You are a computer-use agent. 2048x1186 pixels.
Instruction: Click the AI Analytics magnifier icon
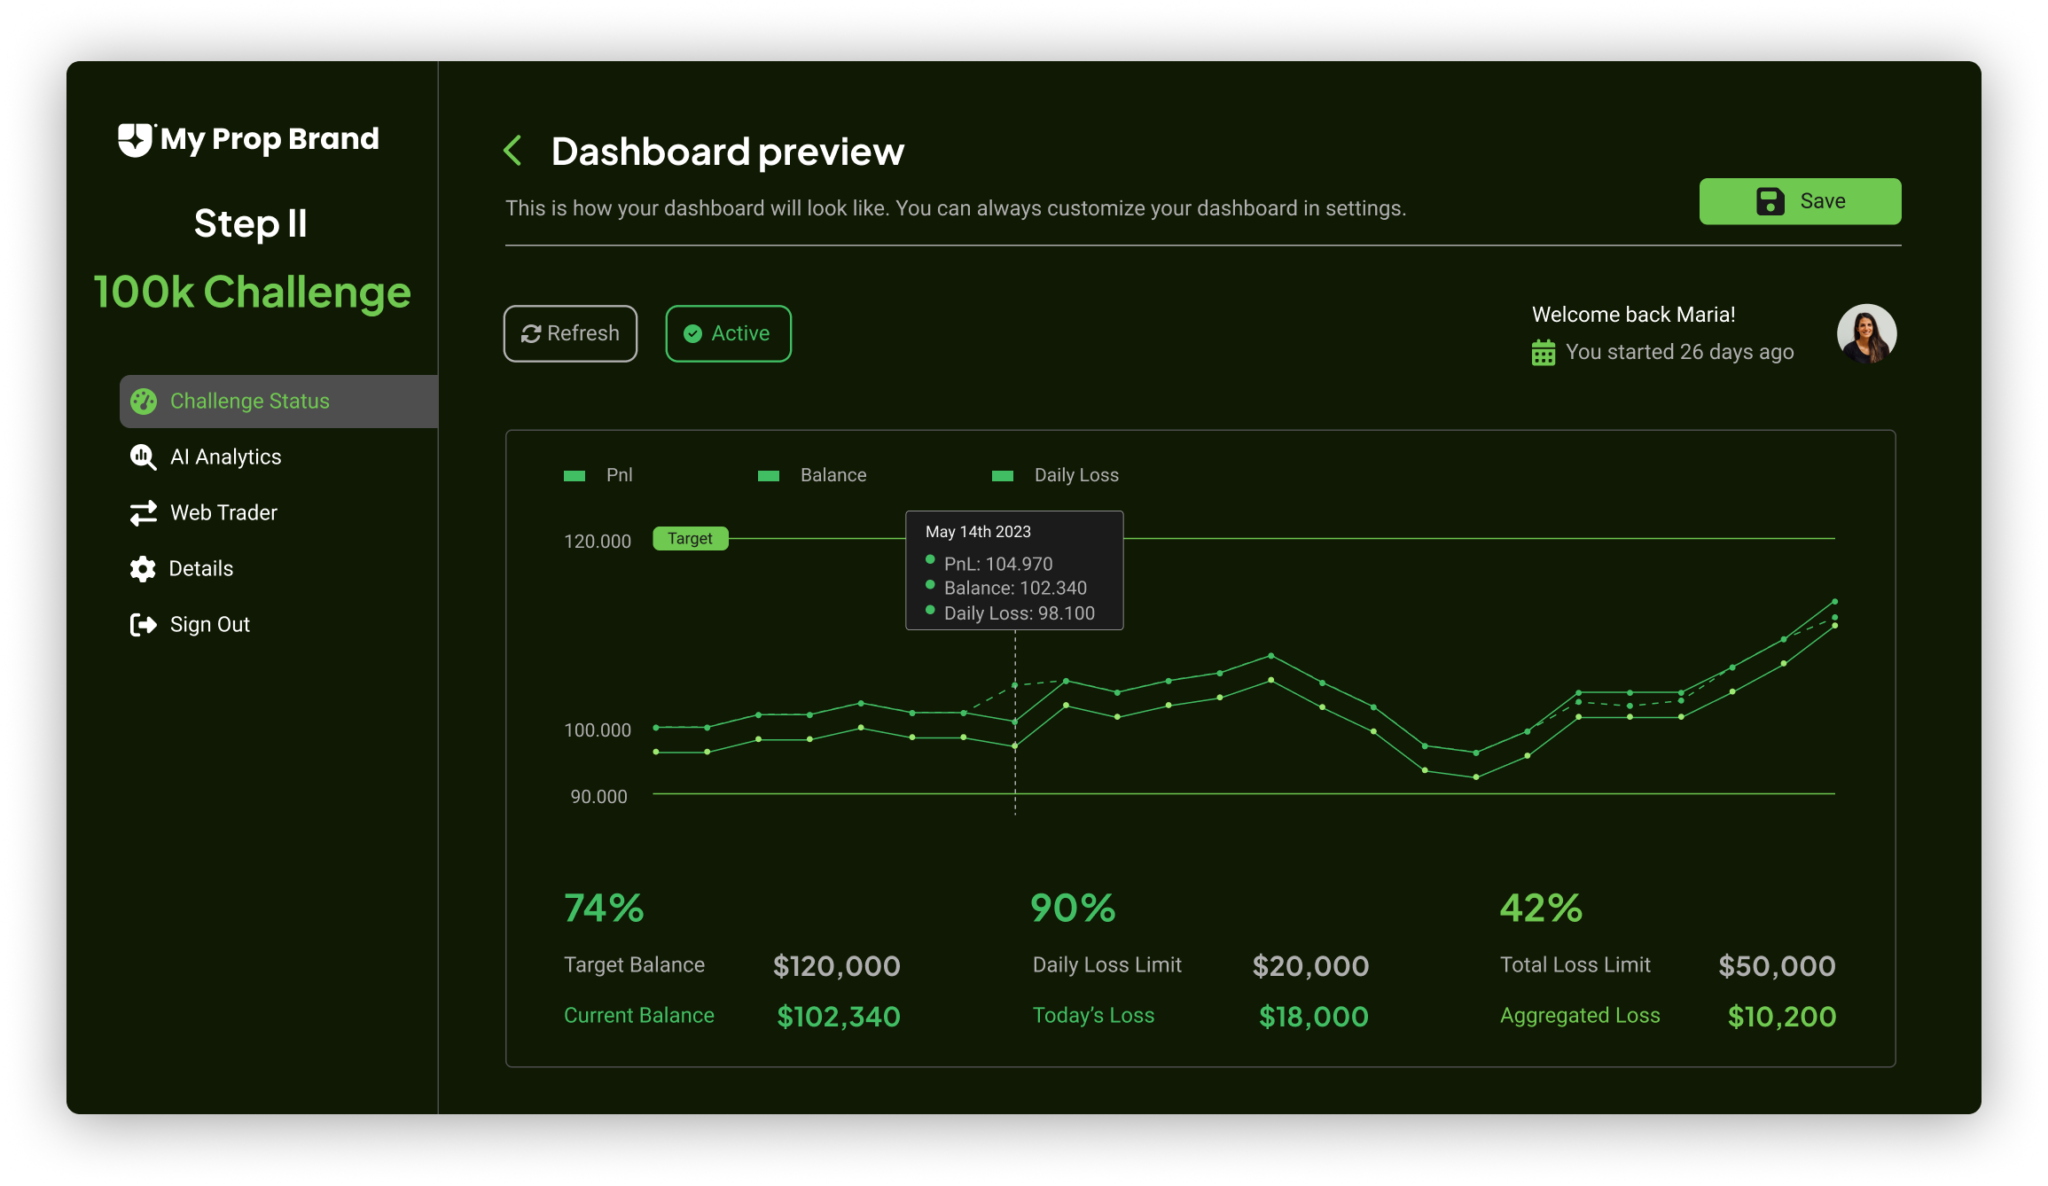(x=143, y=457)
